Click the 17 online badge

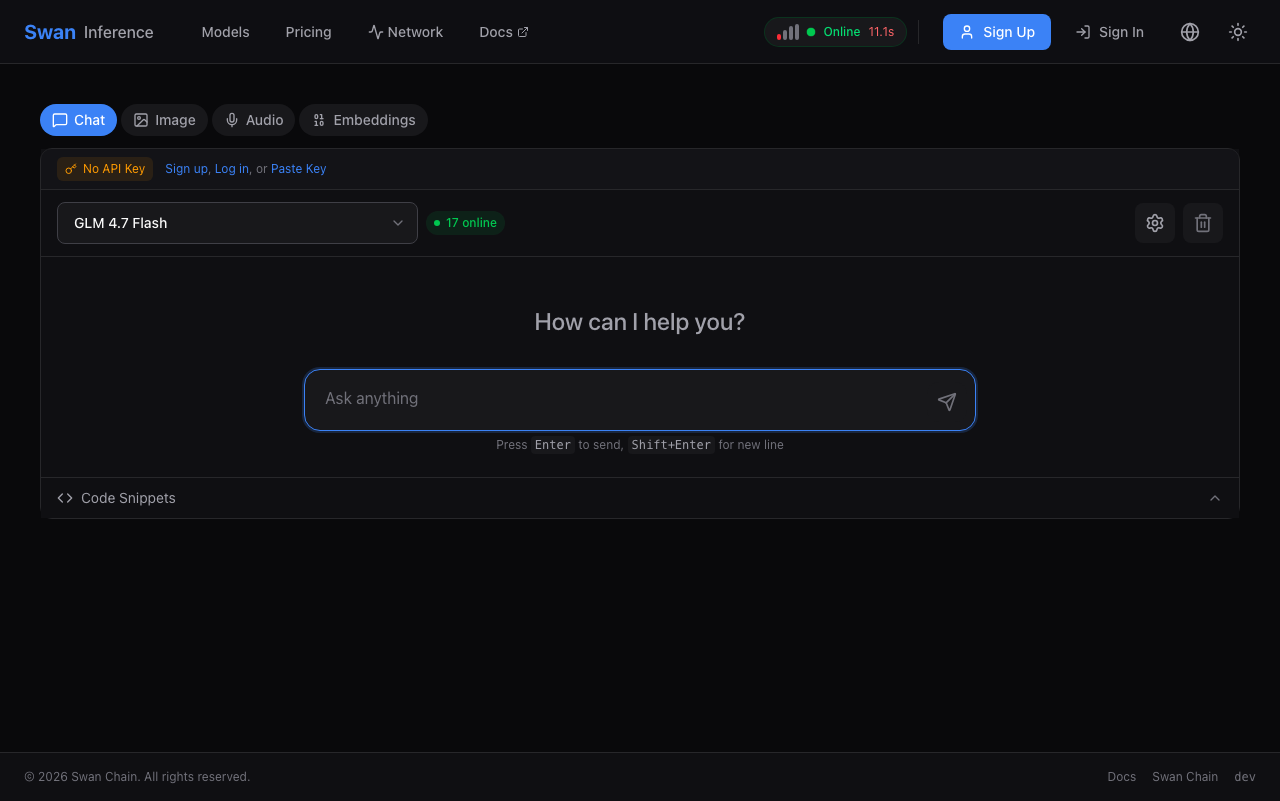[x=465, y=223]
